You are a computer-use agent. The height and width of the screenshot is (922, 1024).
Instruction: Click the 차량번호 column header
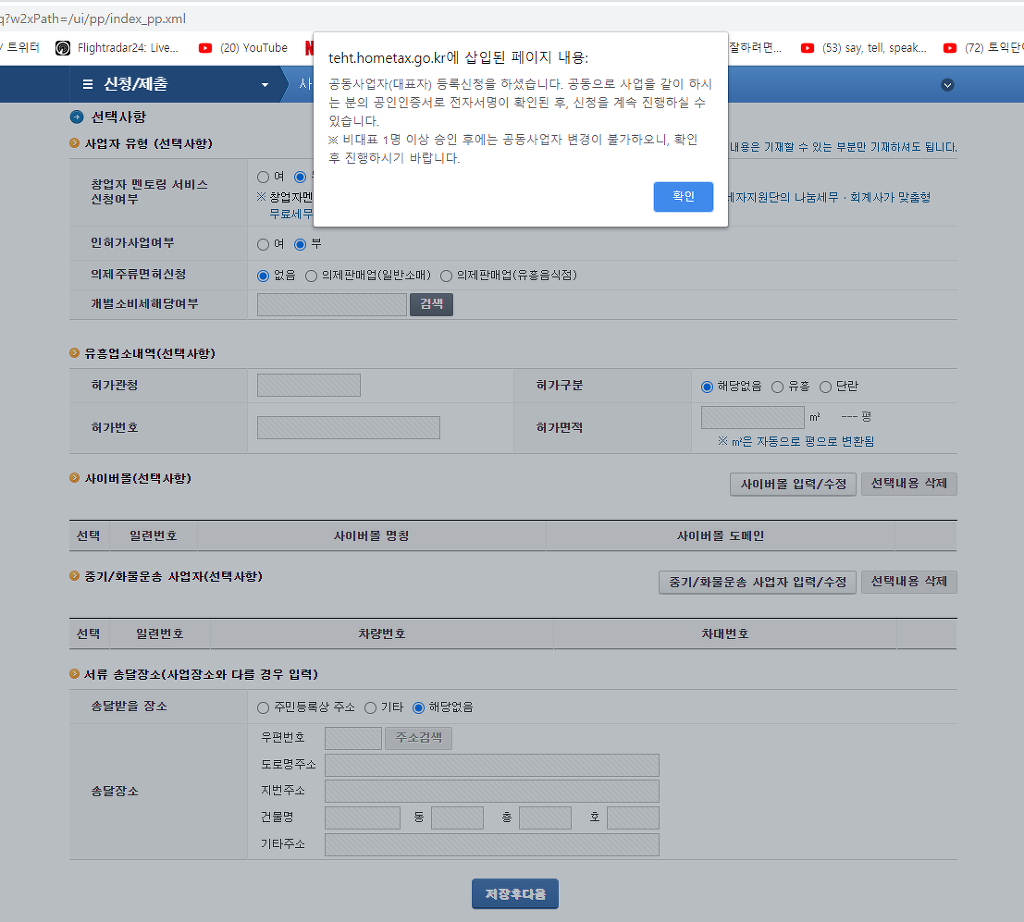(x=382, y=634)
